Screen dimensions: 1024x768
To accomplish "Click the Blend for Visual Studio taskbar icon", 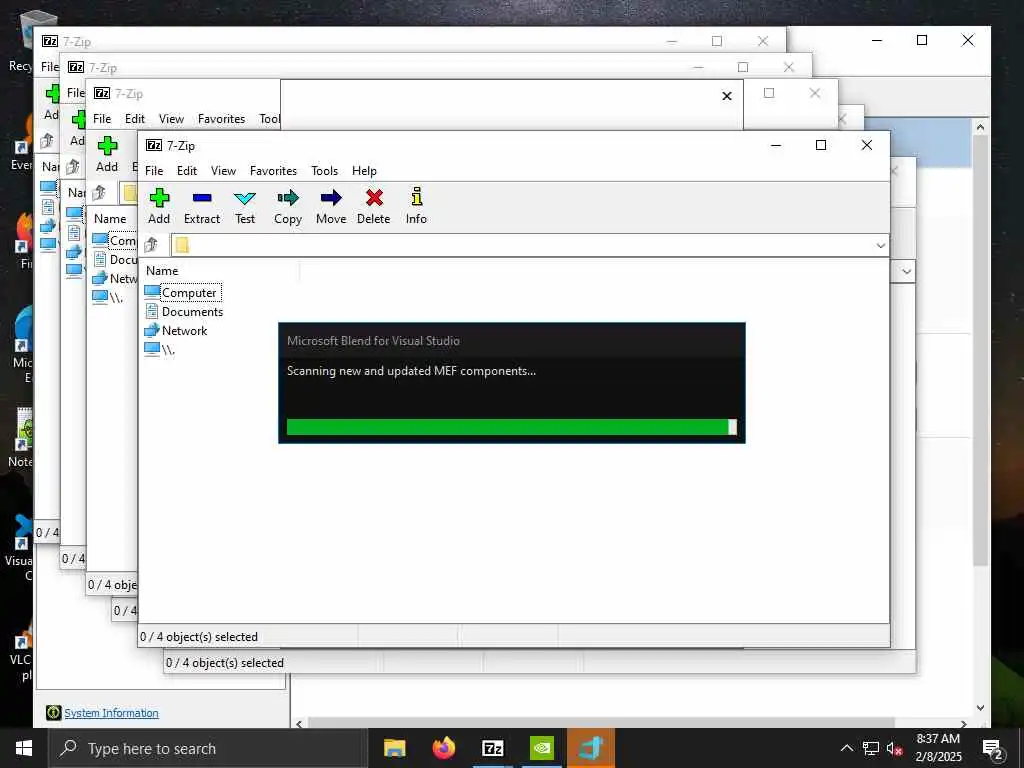I will coord(590,748).
